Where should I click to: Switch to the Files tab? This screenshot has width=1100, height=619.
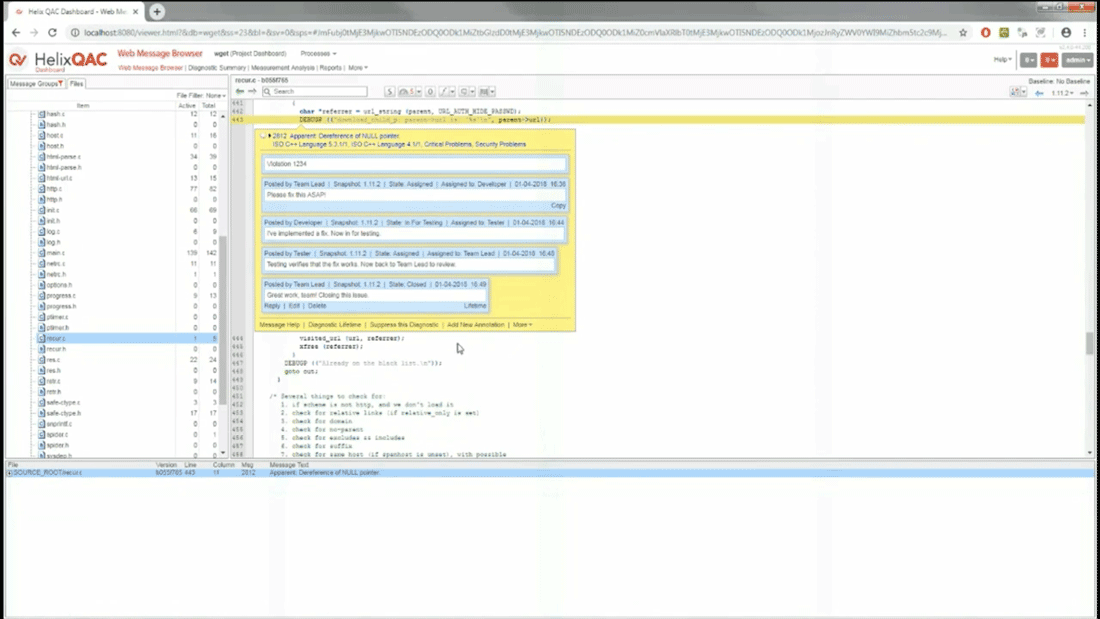(76, 84)
